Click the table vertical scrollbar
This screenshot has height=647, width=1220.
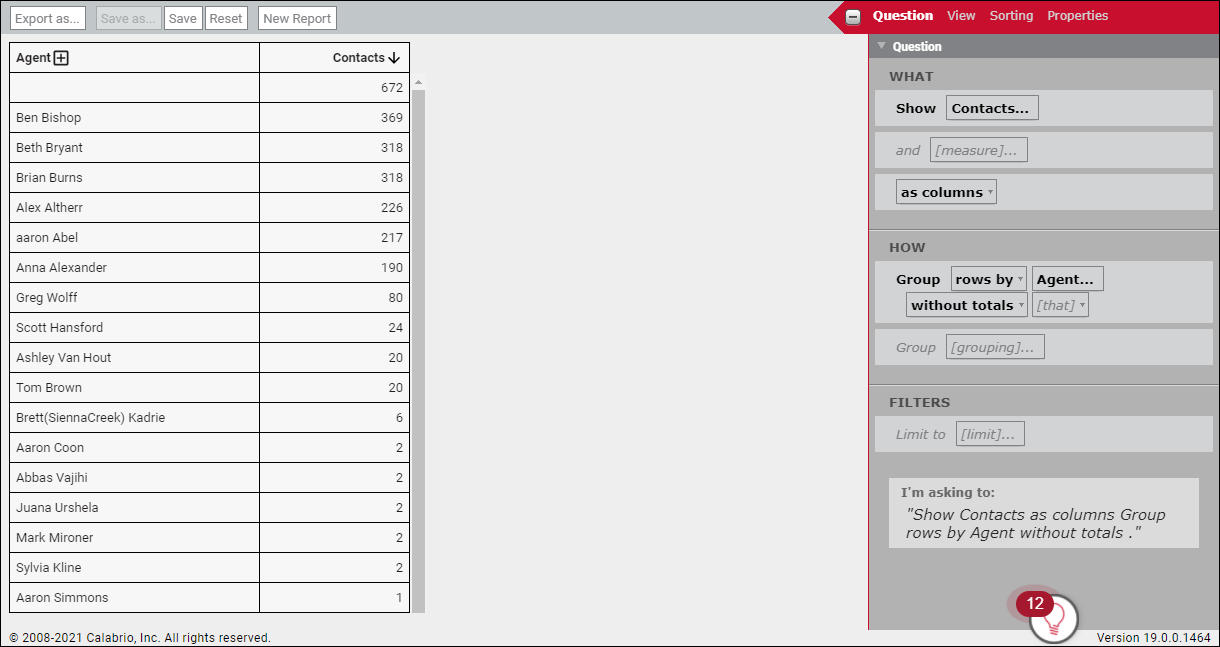tap(418, 350)
